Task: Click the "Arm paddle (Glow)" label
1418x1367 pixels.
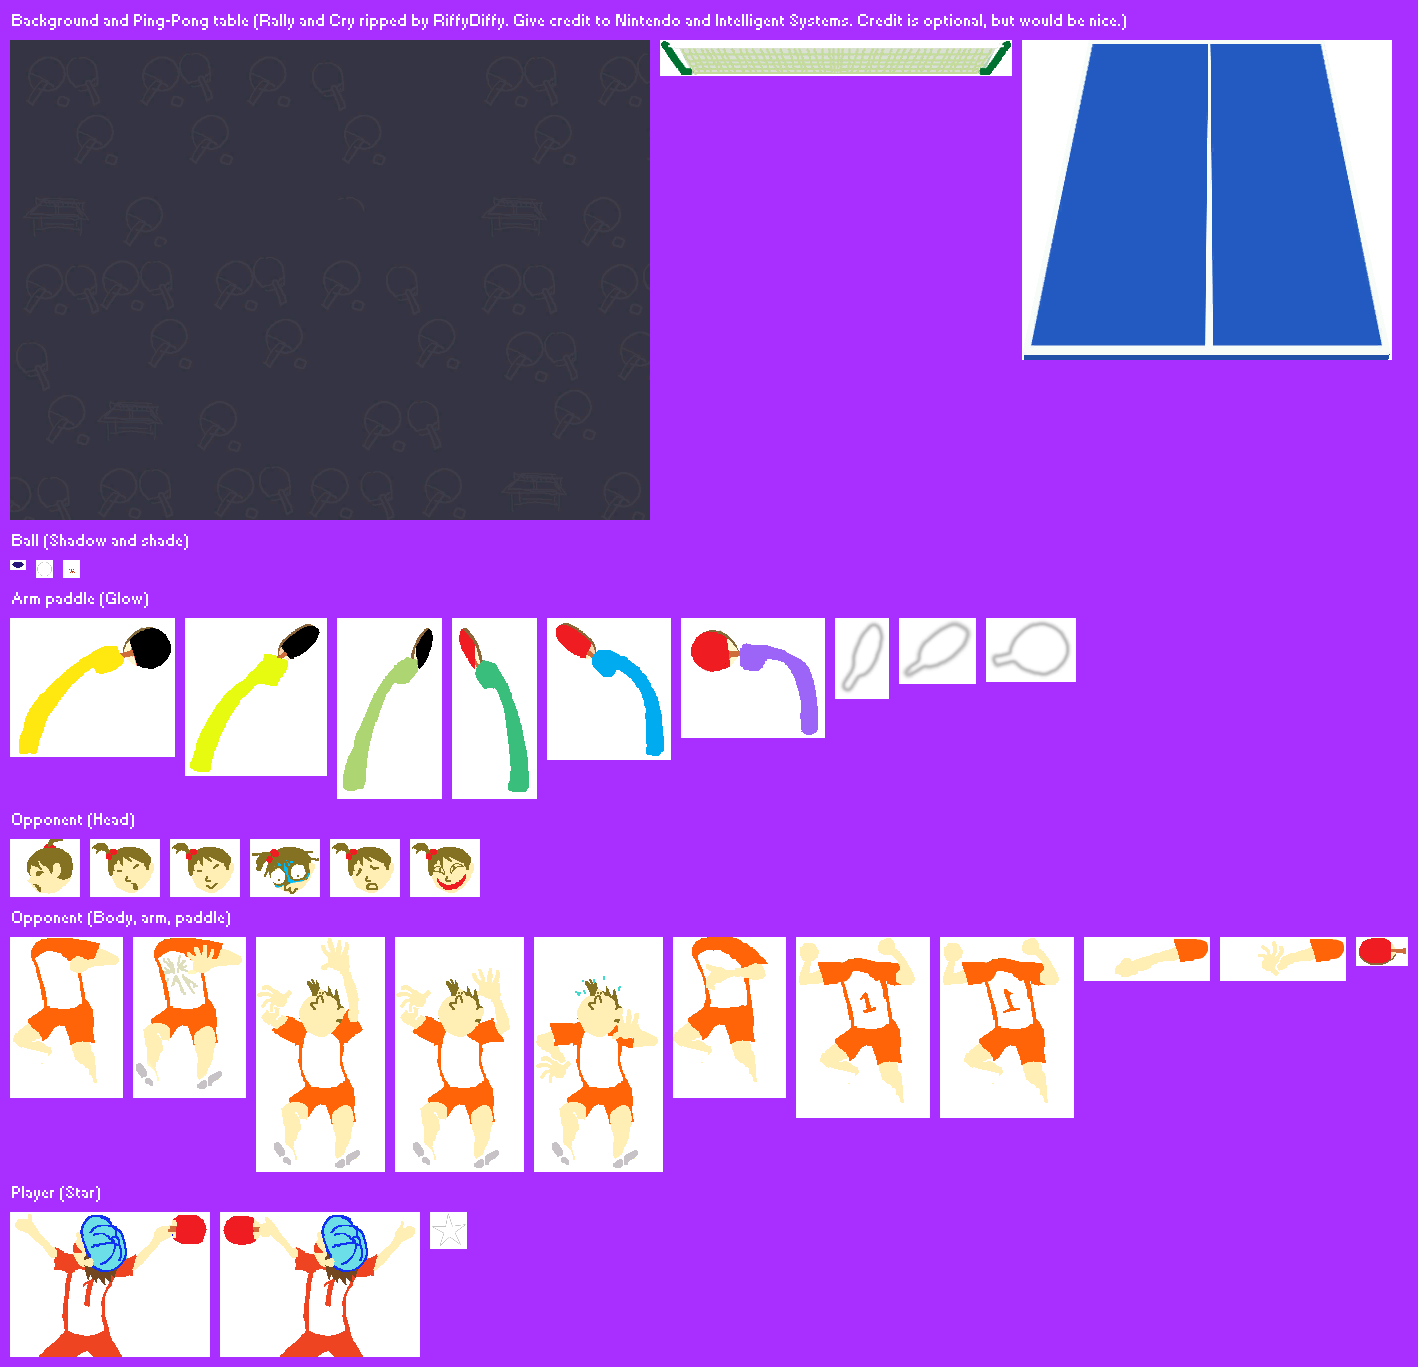Action: [x=80, y=598]
